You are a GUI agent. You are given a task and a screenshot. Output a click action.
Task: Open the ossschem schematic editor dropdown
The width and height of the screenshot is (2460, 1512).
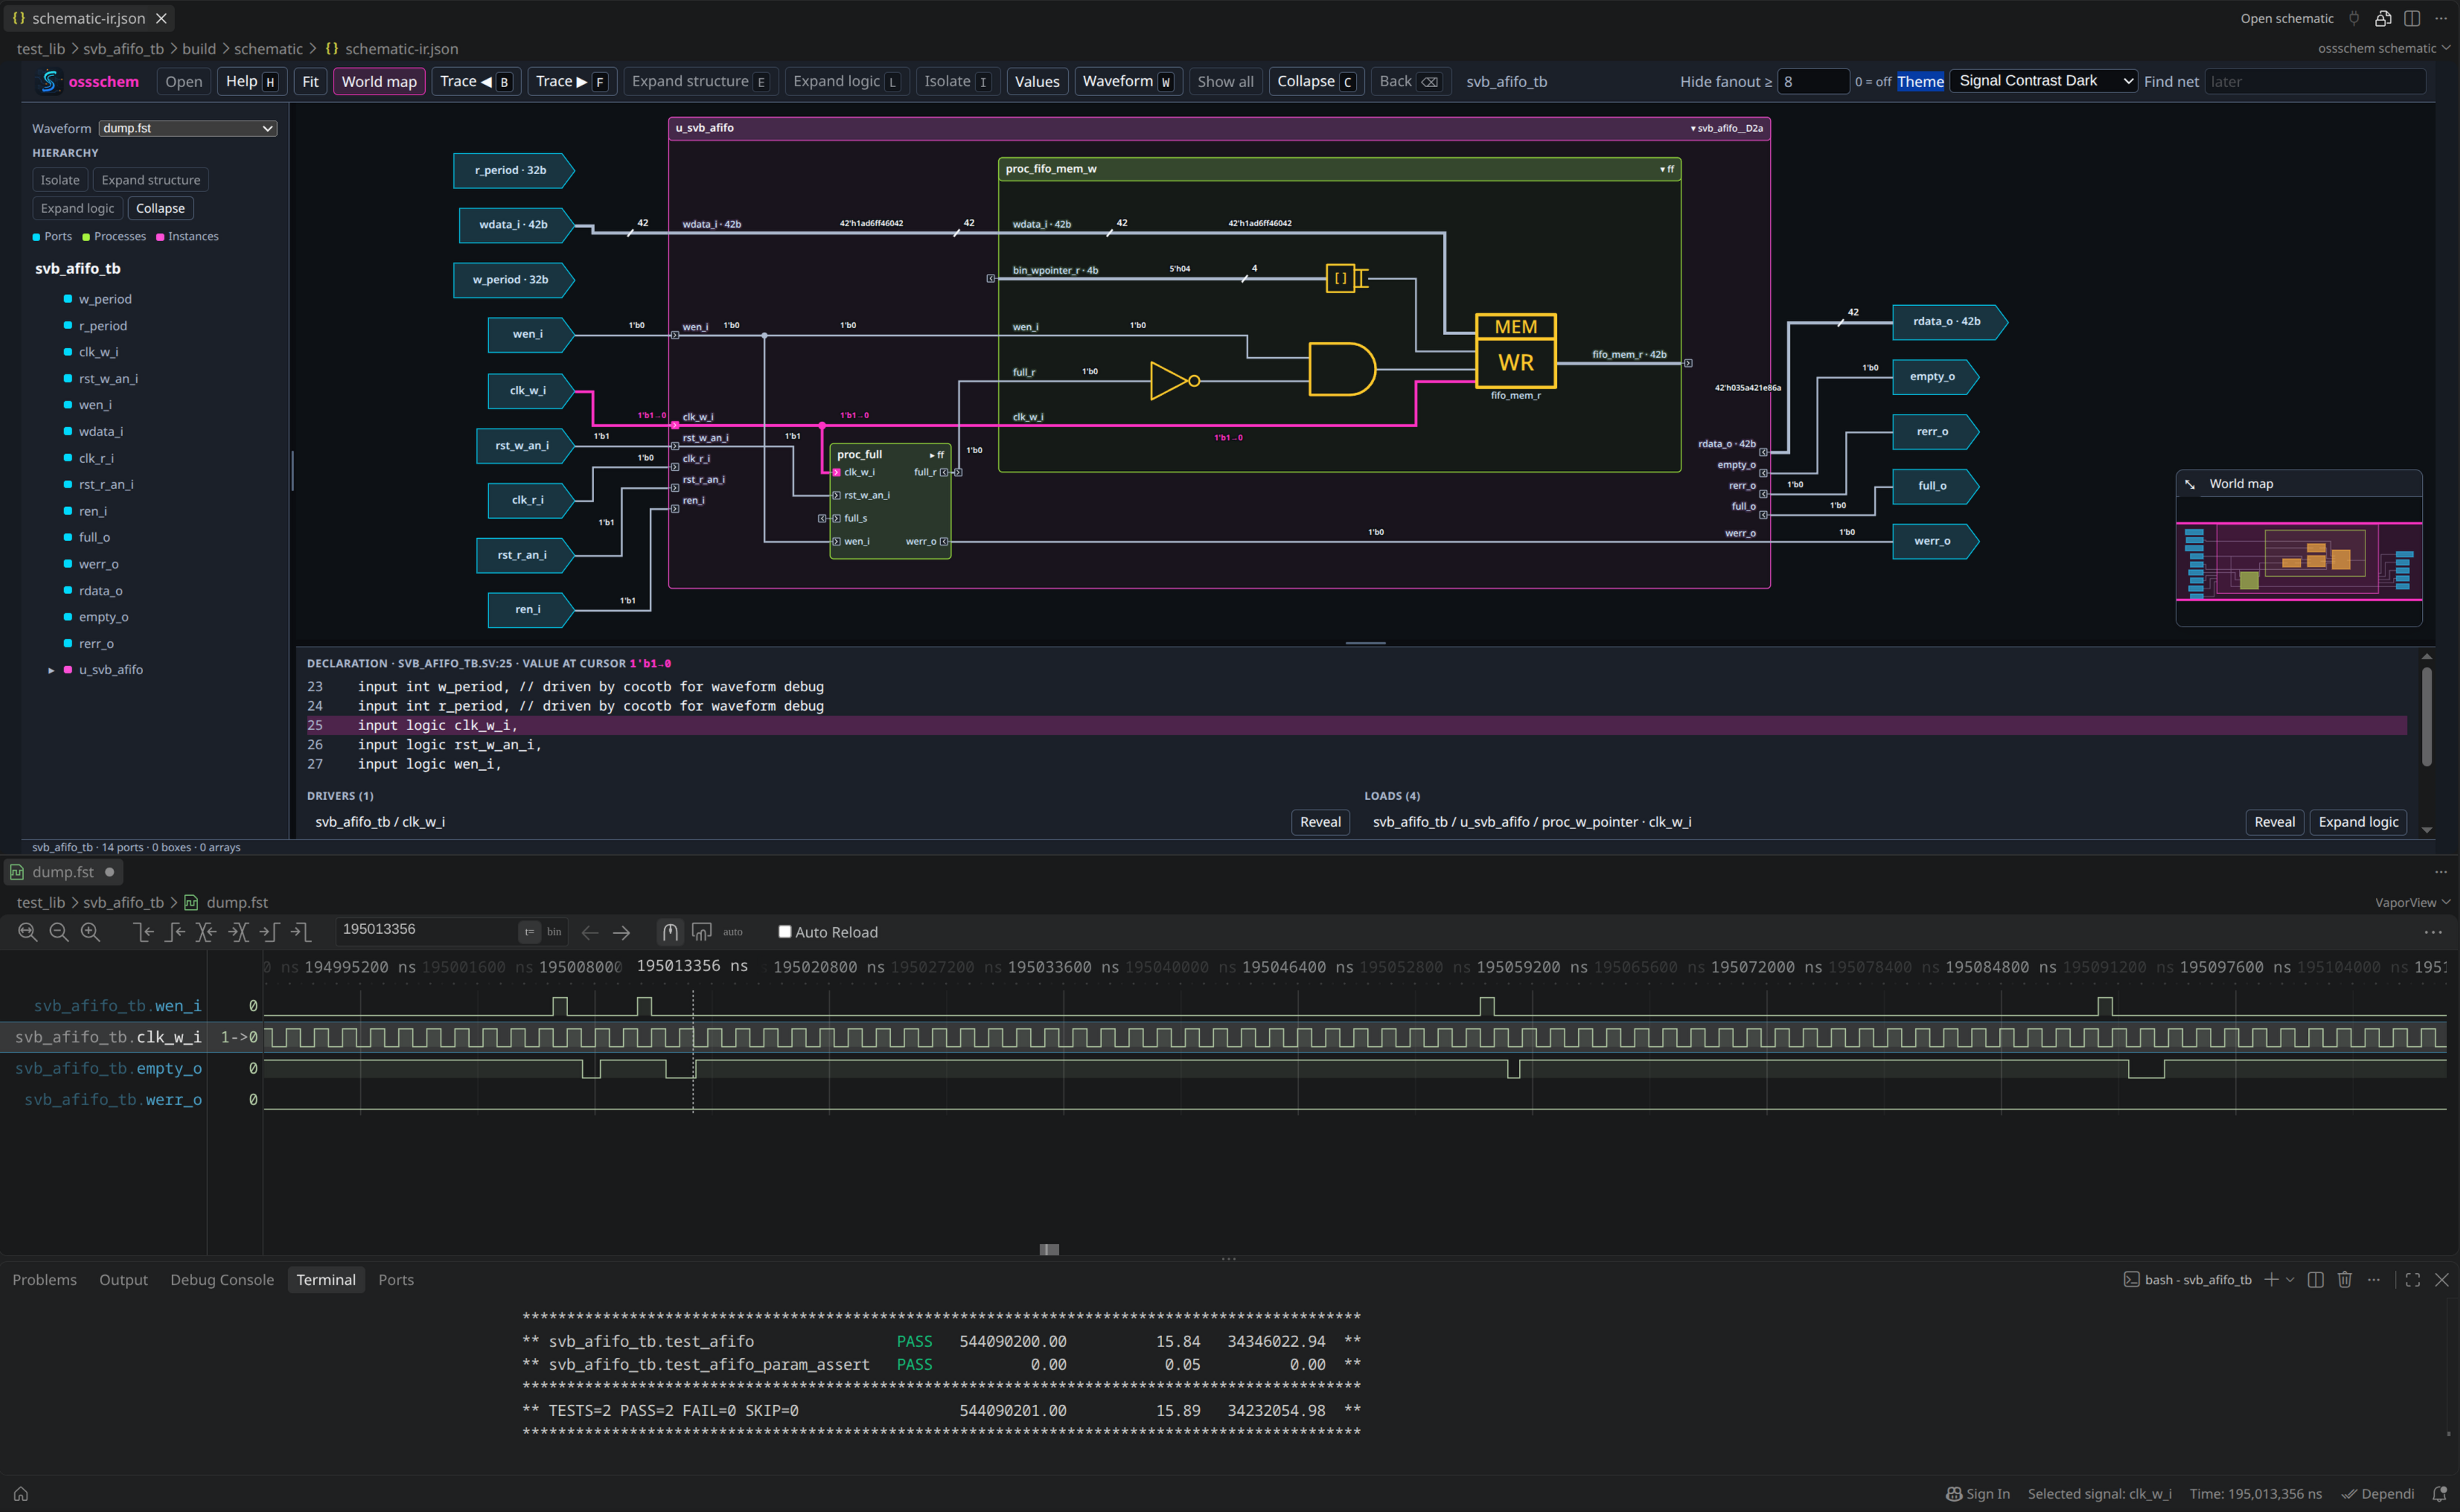pos(2383,48)
